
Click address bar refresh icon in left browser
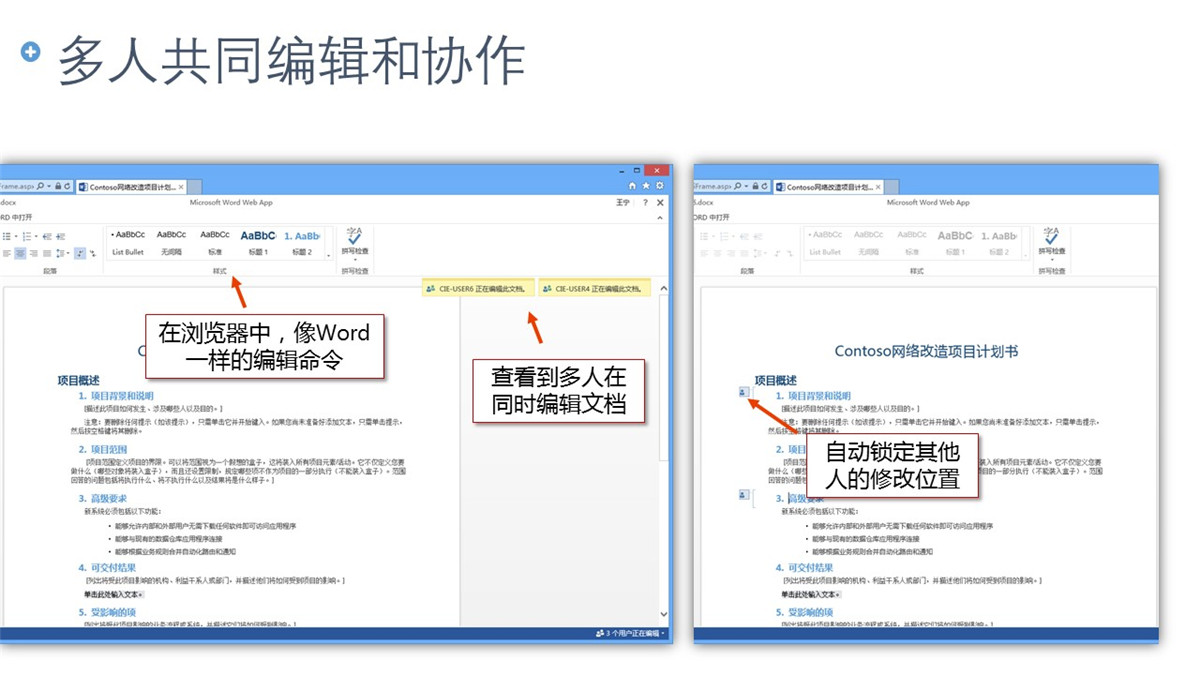coord(67,186)
